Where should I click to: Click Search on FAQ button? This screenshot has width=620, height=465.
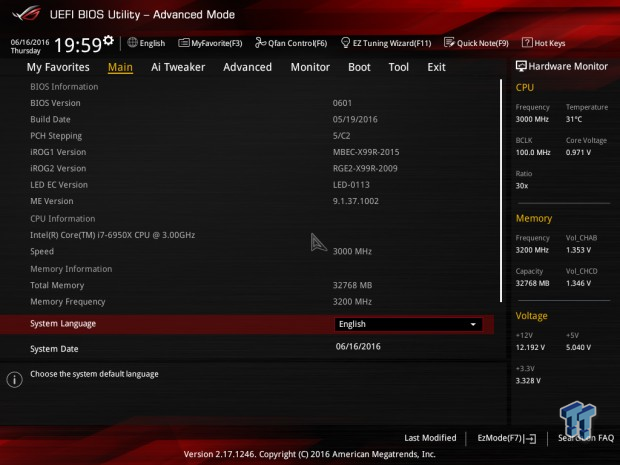(x=586, y=438)
